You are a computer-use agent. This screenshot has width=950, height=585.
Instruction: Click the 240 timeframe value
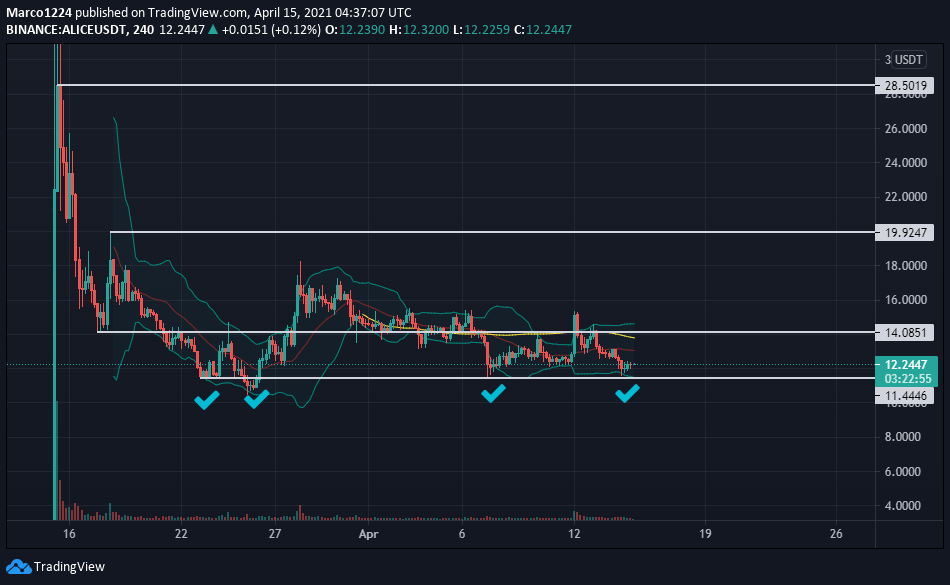tap(144, 29)
